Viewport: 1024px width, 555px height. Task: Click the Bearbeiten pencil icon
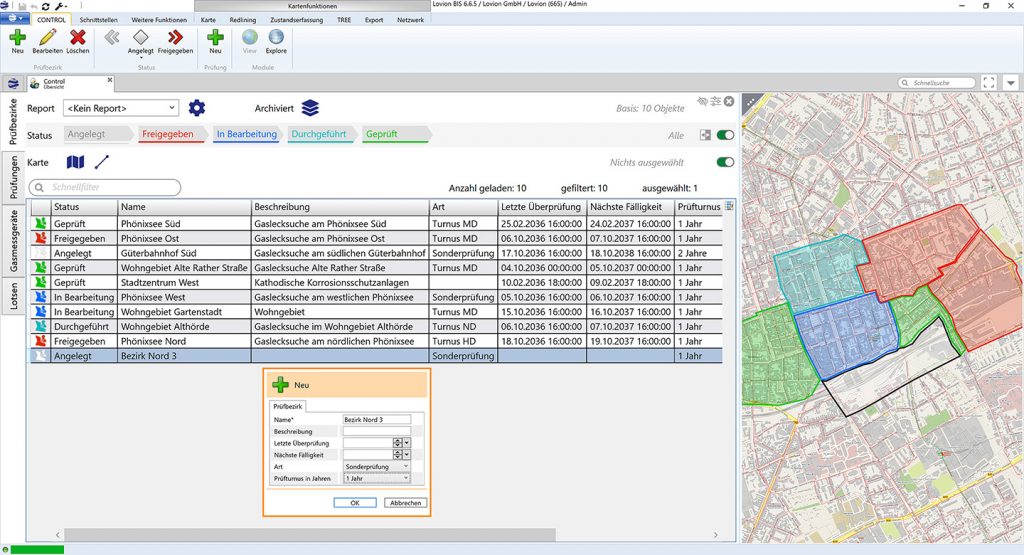click(x=47, y=38)
